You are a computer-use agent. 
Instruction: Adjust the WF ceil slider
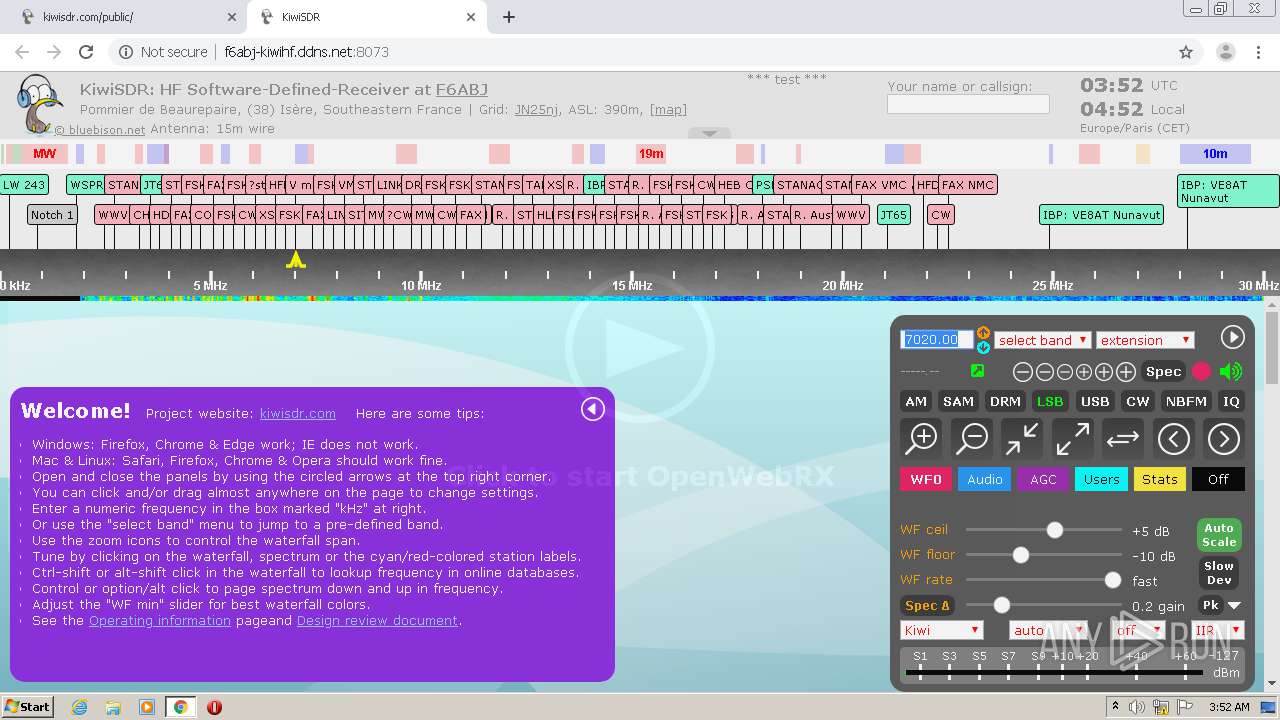(1044, 530)
